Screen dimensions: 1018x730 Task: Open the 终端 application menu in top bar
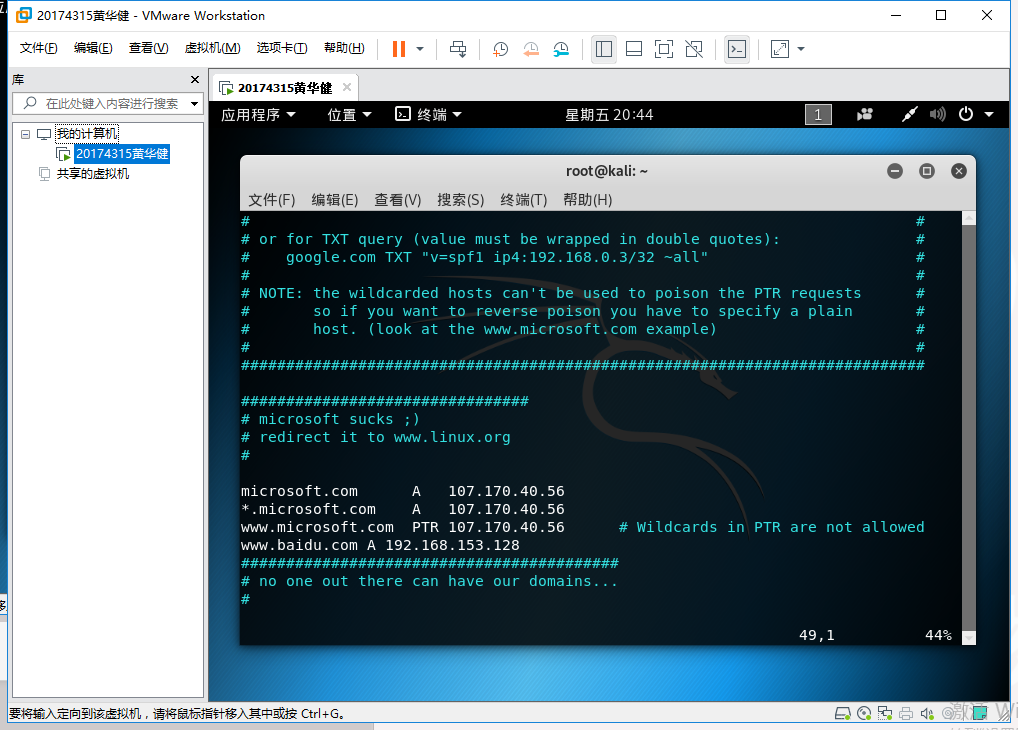point(428,115)
